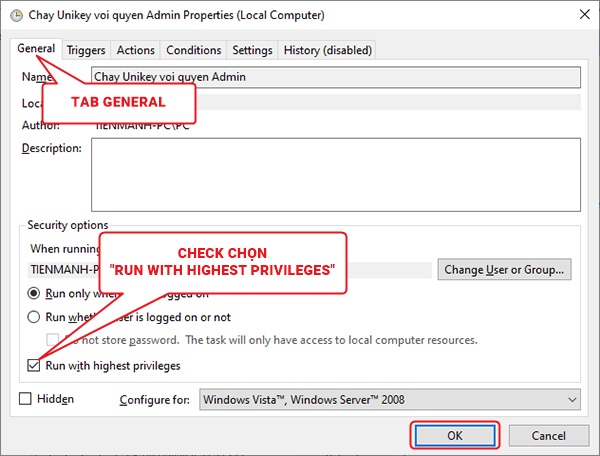Switch to the General tab
The height and width of the screenshot is (456, 600).
click(x=36, y=49)
